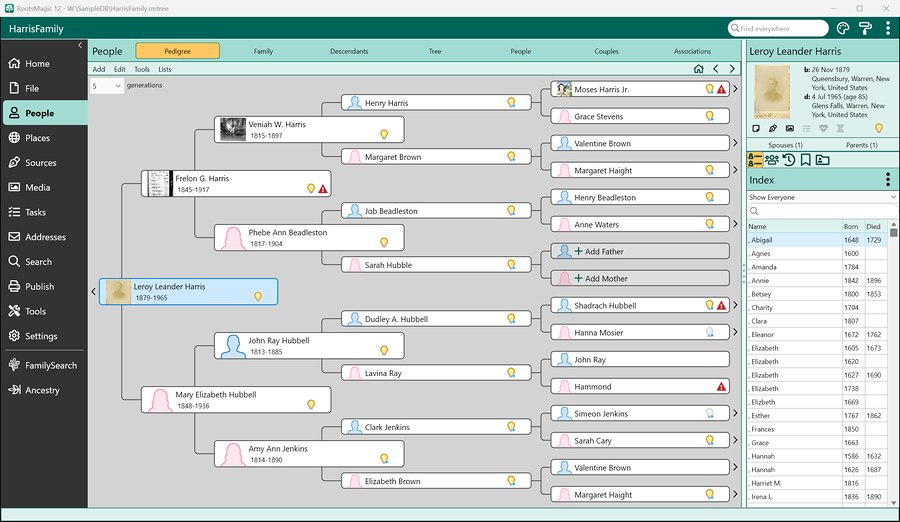Open sources pen icon in person panel
900x522 pixels.
click(773, 129)
